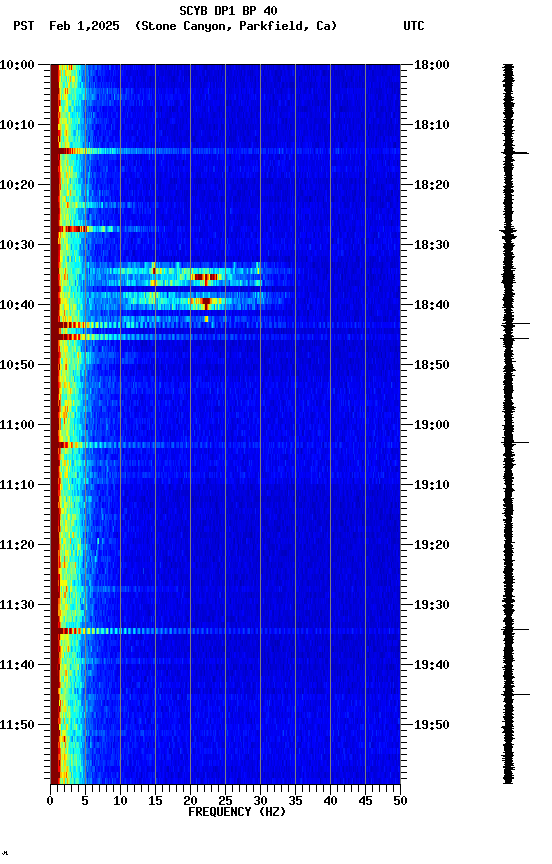Click the 18:20 UTC time label
552x864 pixels.
[x=432, y=185]
